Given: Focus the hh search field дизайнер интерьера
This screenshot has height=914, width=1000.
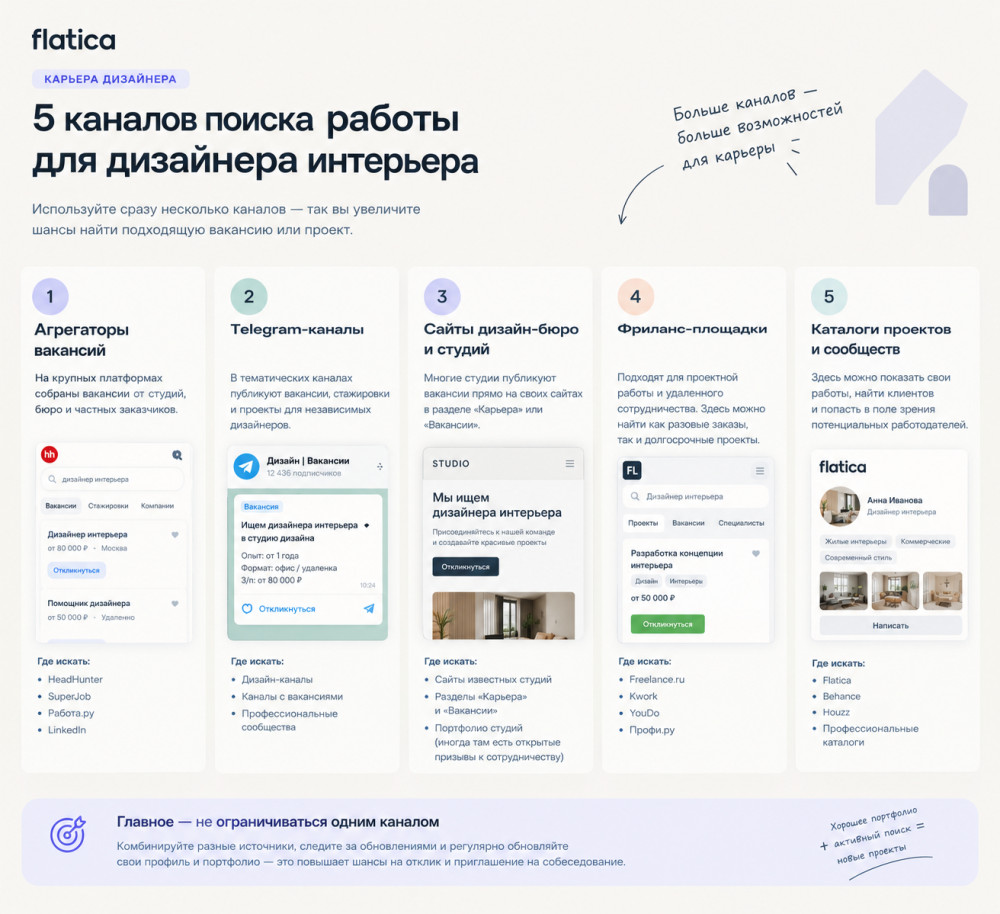Looking at the screenshot, I should (112, 479).
